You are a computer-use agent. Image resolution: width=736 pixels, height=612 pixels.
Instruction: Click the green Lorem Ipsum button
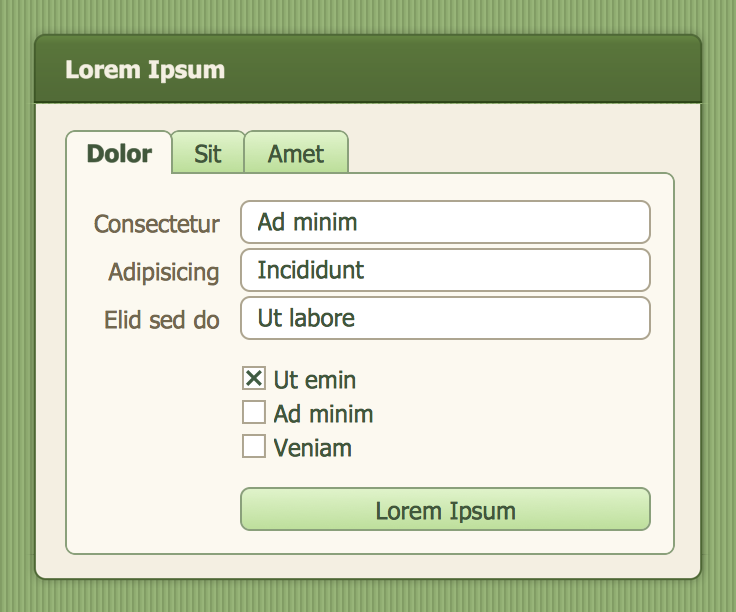click(x=445, y=509)
